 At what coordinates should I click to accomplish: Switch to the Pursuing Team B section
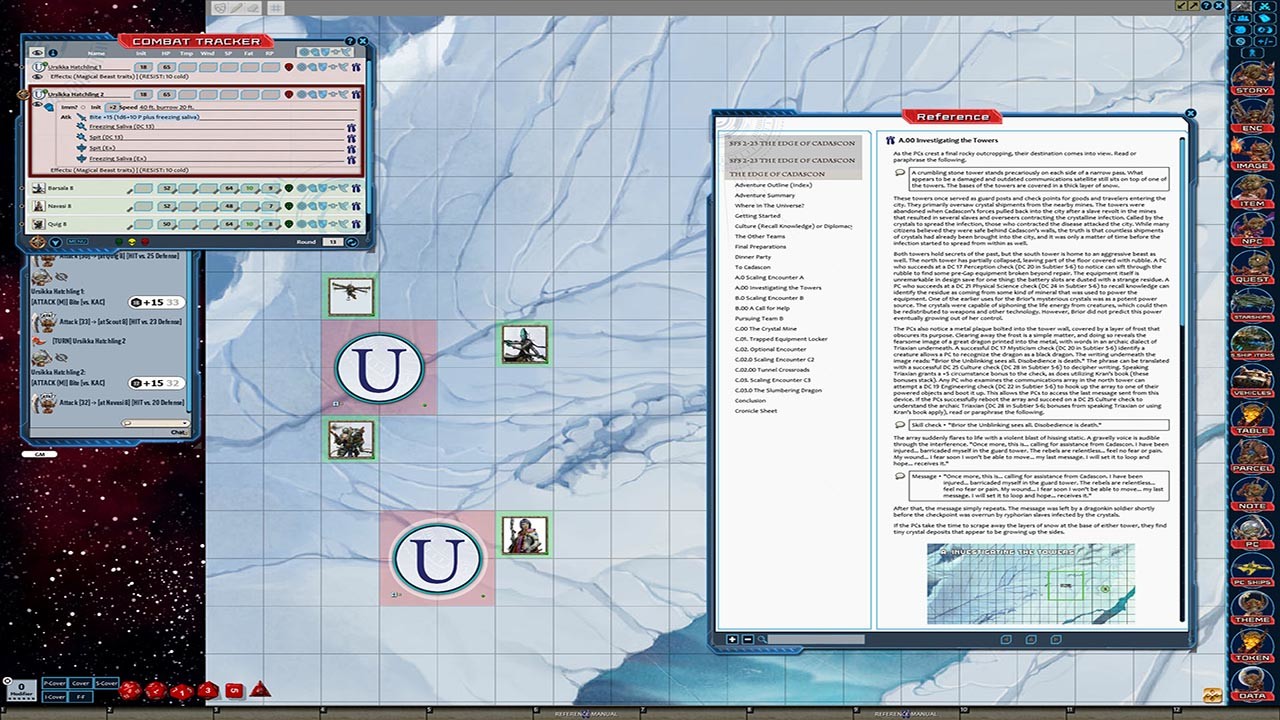758,319
